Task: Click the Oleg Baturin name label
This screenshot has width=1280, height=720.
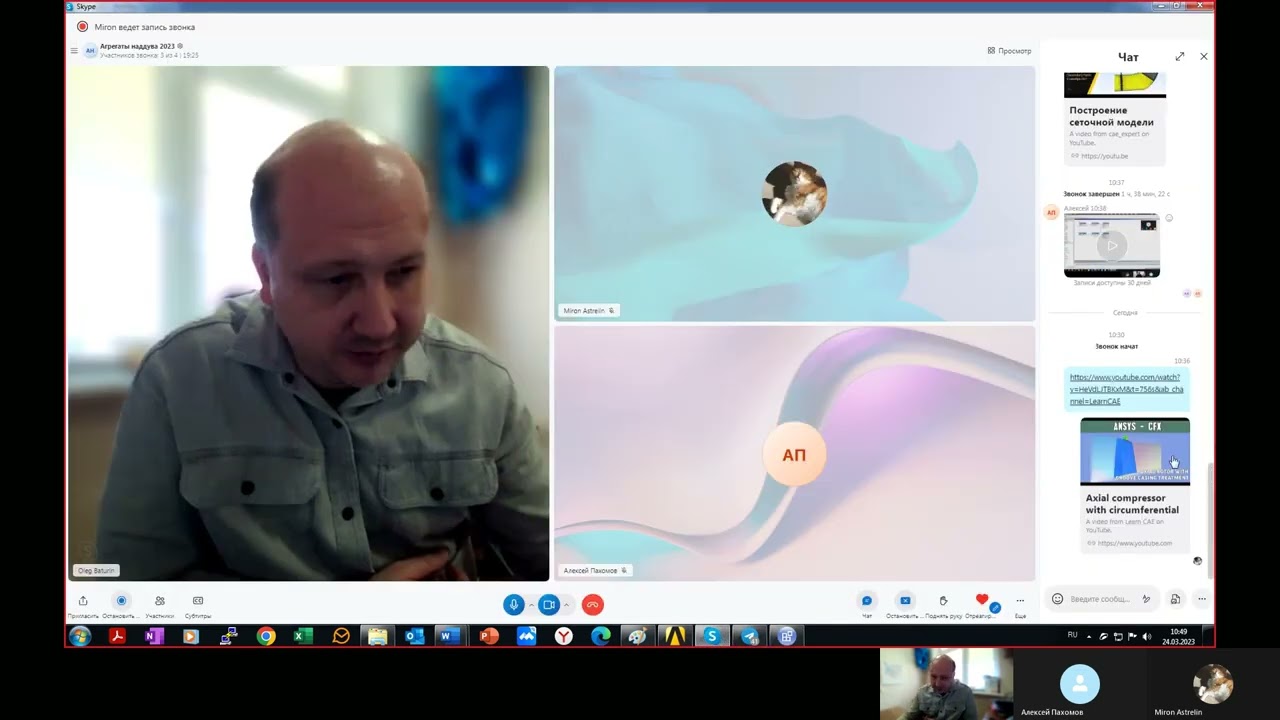Action: [x=95, y=570]
